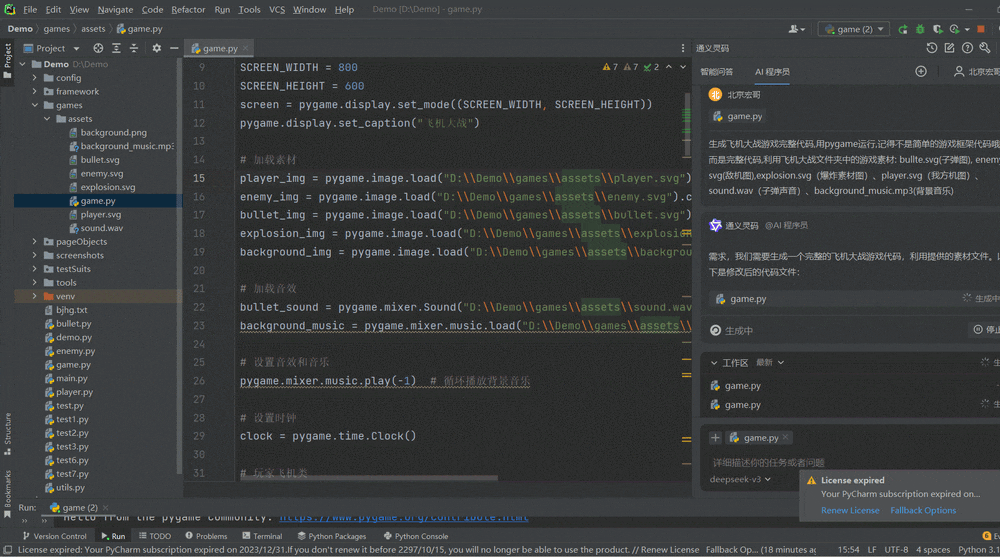Image resolution: width=1000 pixels, height=557 pixels.
Task: Click the Rerun icon next to the run configuration
Action: click(x=904, y=29)
